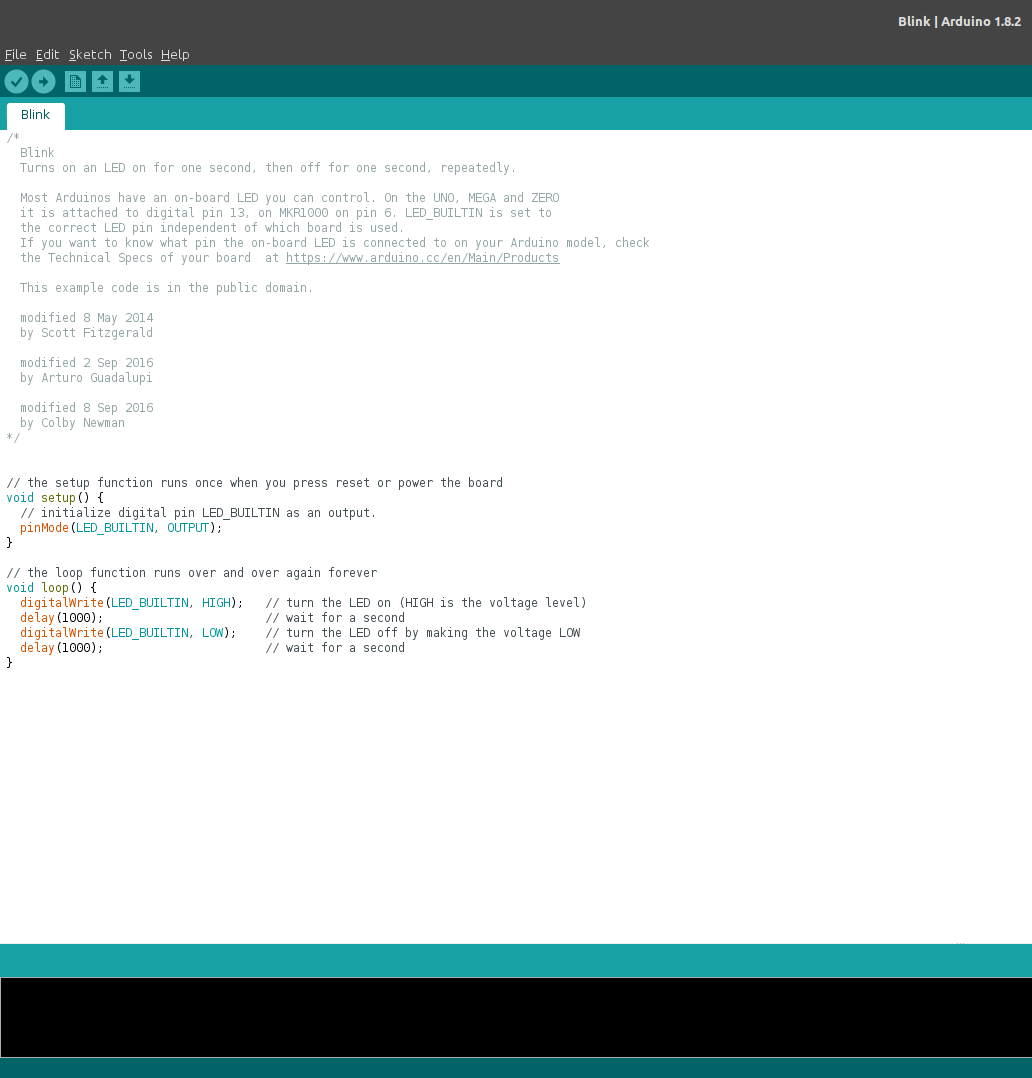The width and height of the screenshot is (1032, 1078).
Task: Click the first delay(1000) line
Action: (x=61, y=618)
